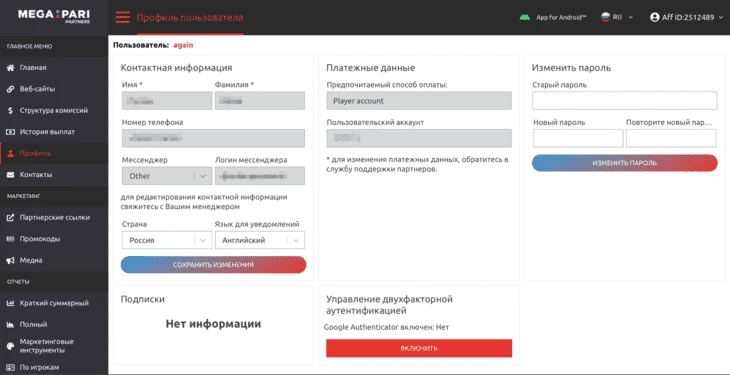
Task: Open the Главная home icon
Action: point(10,68)
